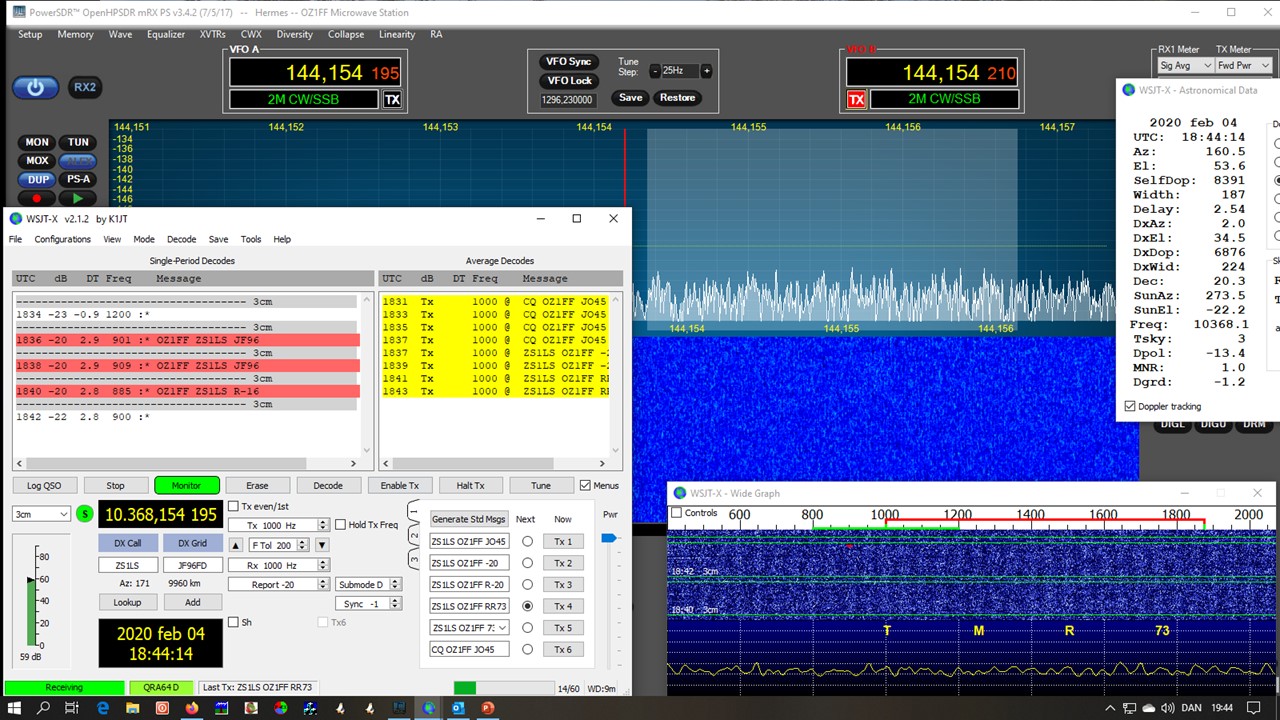Click the F Tol down-triangle button
This screenshot has width=1280, height=720.
pos(322,545)
